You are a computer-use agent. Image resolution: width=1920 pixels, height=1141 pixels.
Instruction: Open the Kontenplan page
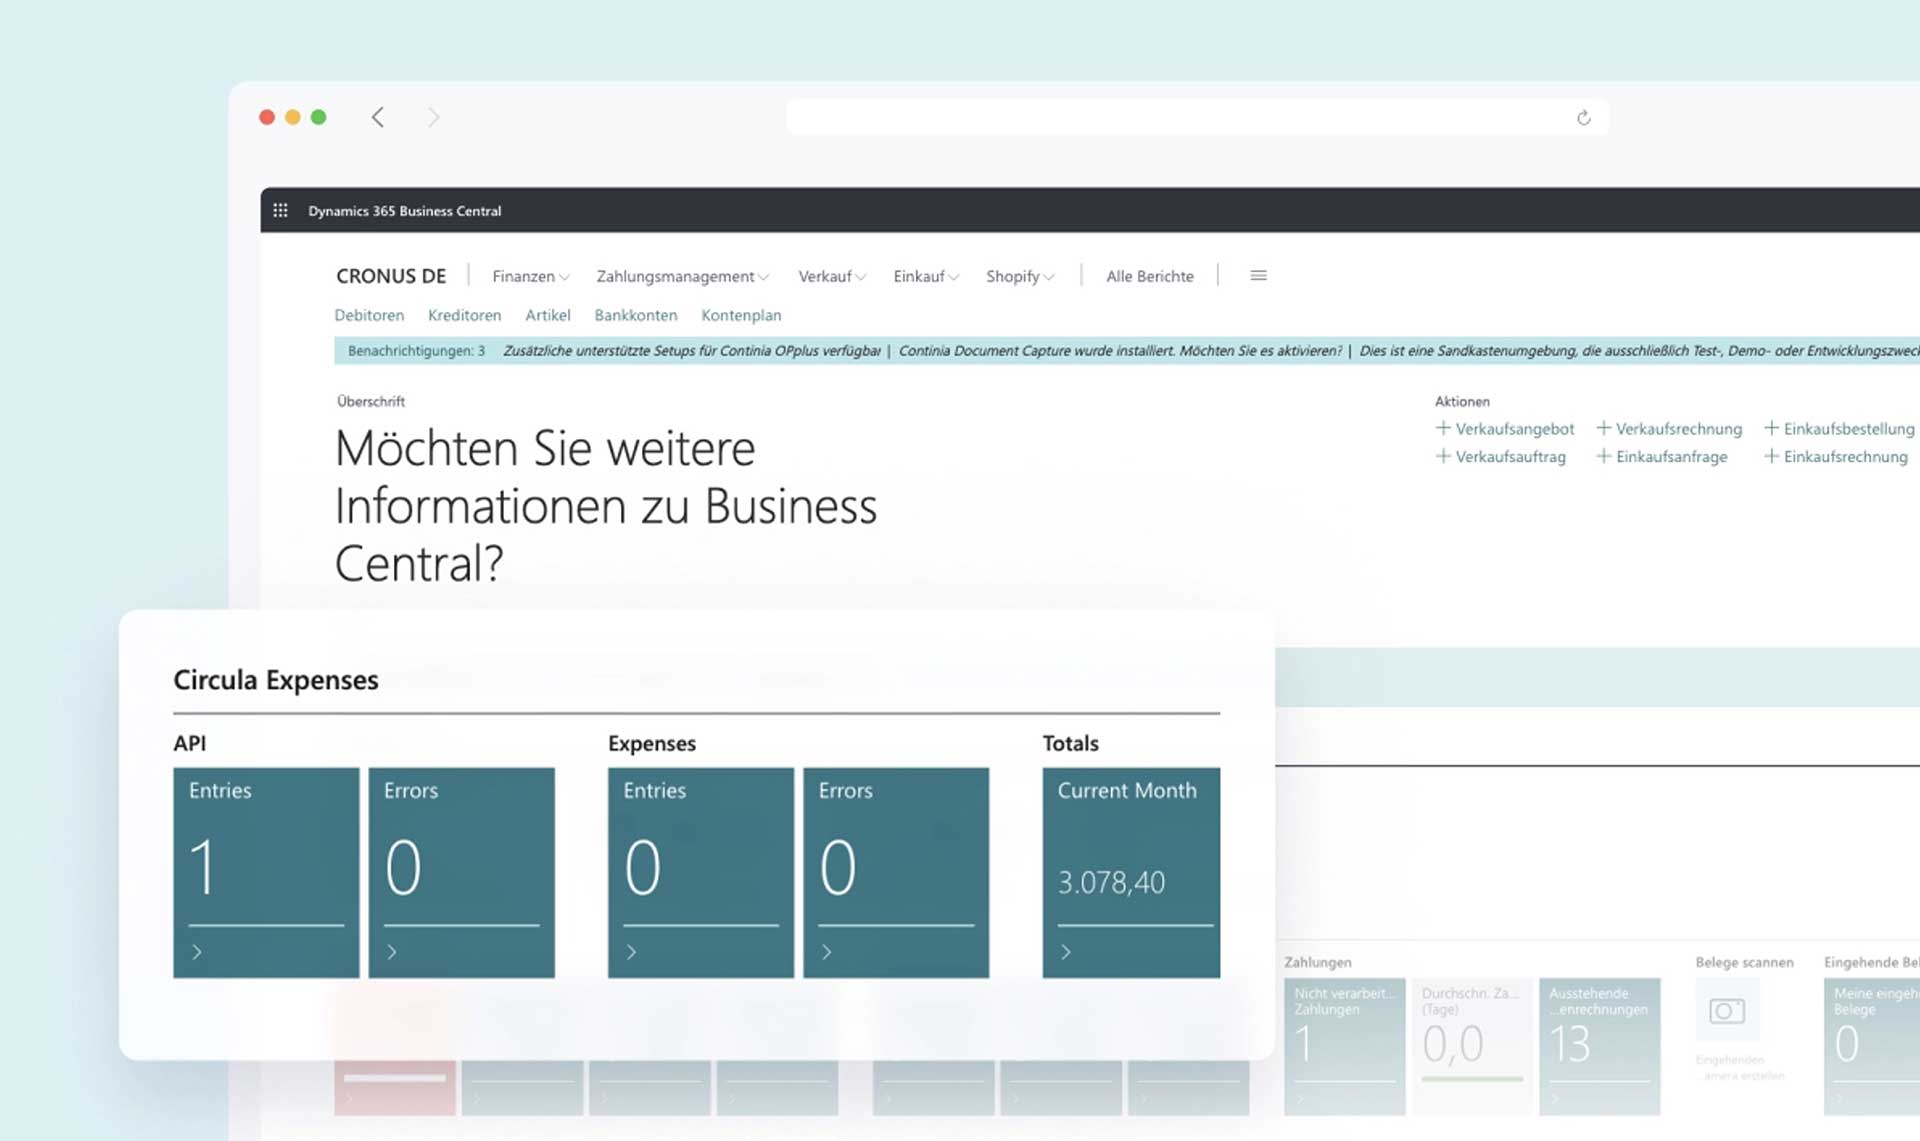pos(741,315)
